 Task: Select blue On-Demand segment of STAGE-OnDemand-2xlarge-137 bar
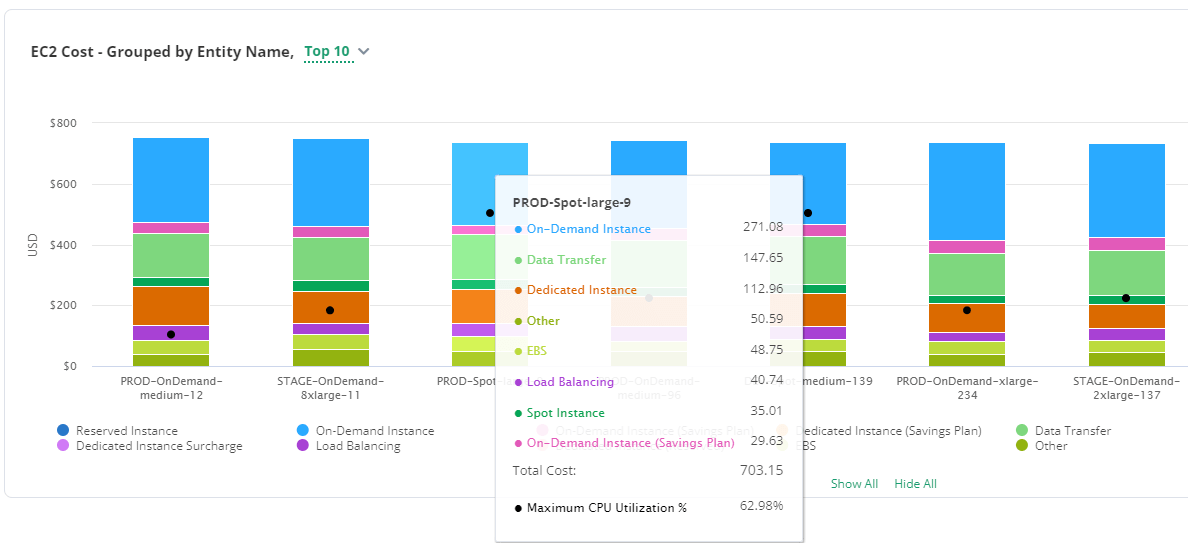[1126, 191]
